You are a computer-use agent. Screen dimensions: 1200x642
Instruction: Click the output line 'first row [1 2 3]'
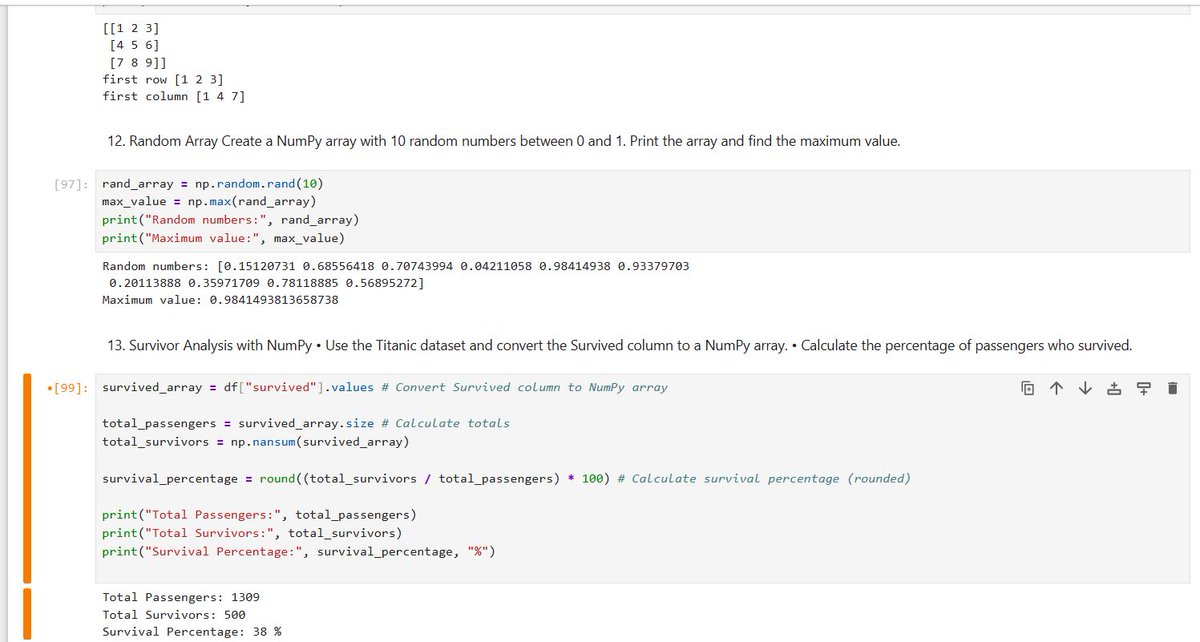click(x=163, y=79)
